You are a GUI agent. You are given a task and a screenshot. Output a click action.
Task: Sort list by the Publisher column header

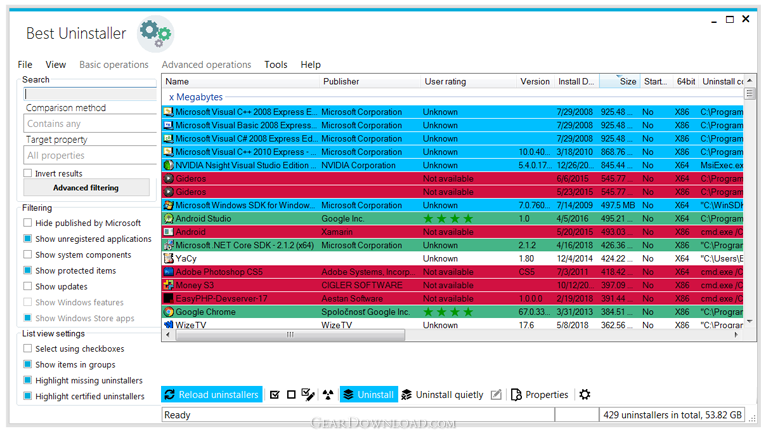pos(370,81)
